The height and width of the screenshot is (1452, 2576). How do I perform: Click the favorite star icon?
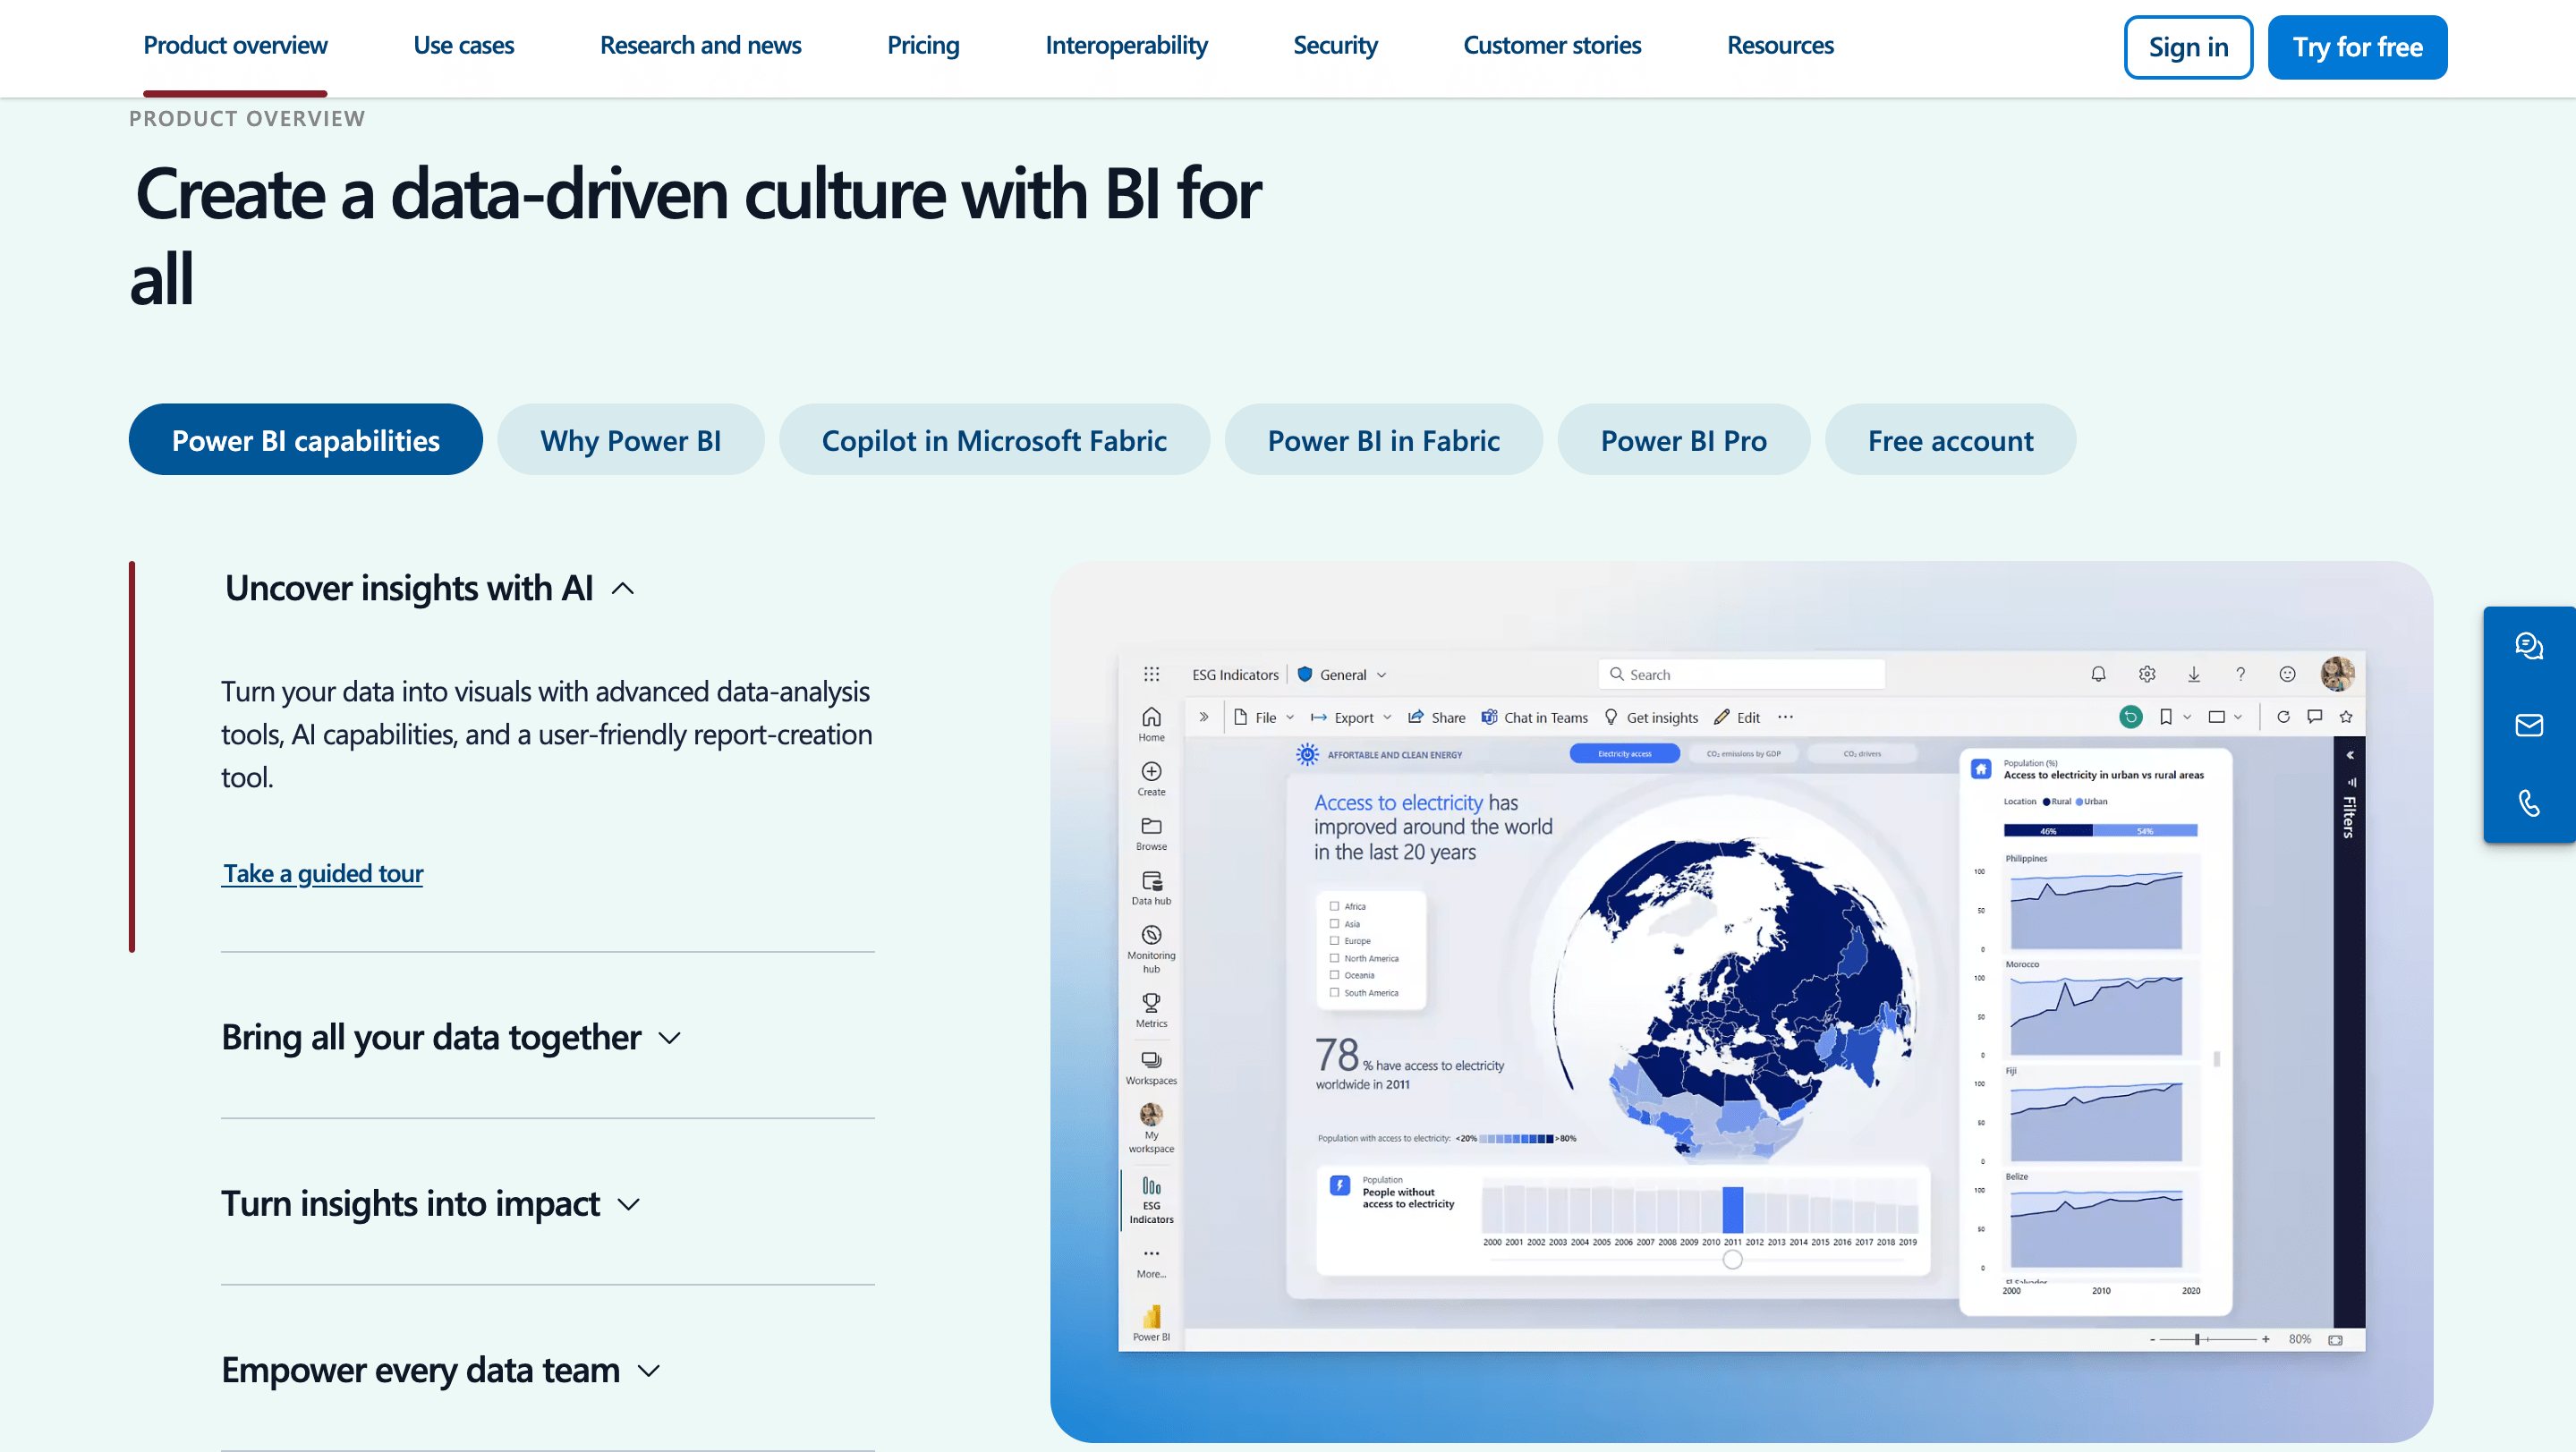click(2346, 716)
